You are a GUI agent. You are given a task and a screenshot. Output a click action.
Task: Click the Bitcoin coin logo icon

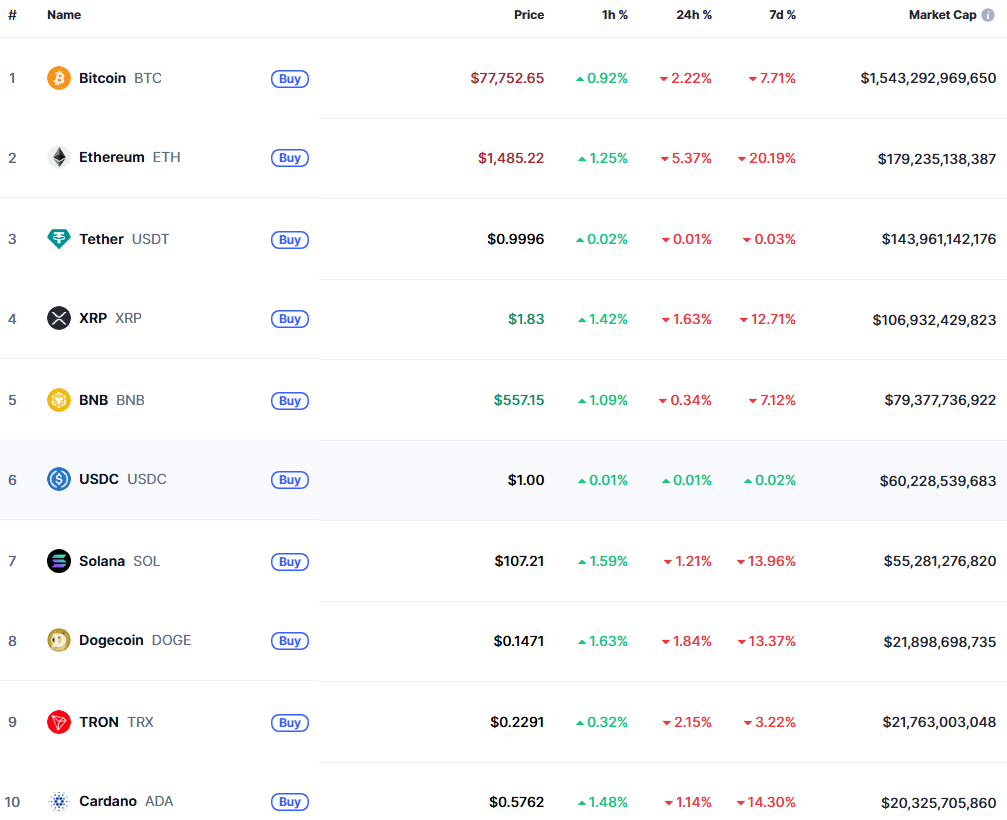click(59, 78)
